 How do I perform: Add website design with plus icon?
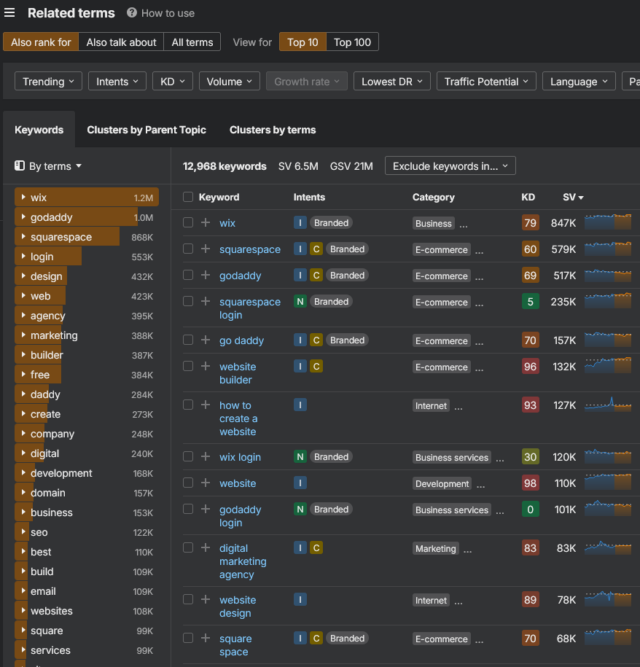pos(205,600)
